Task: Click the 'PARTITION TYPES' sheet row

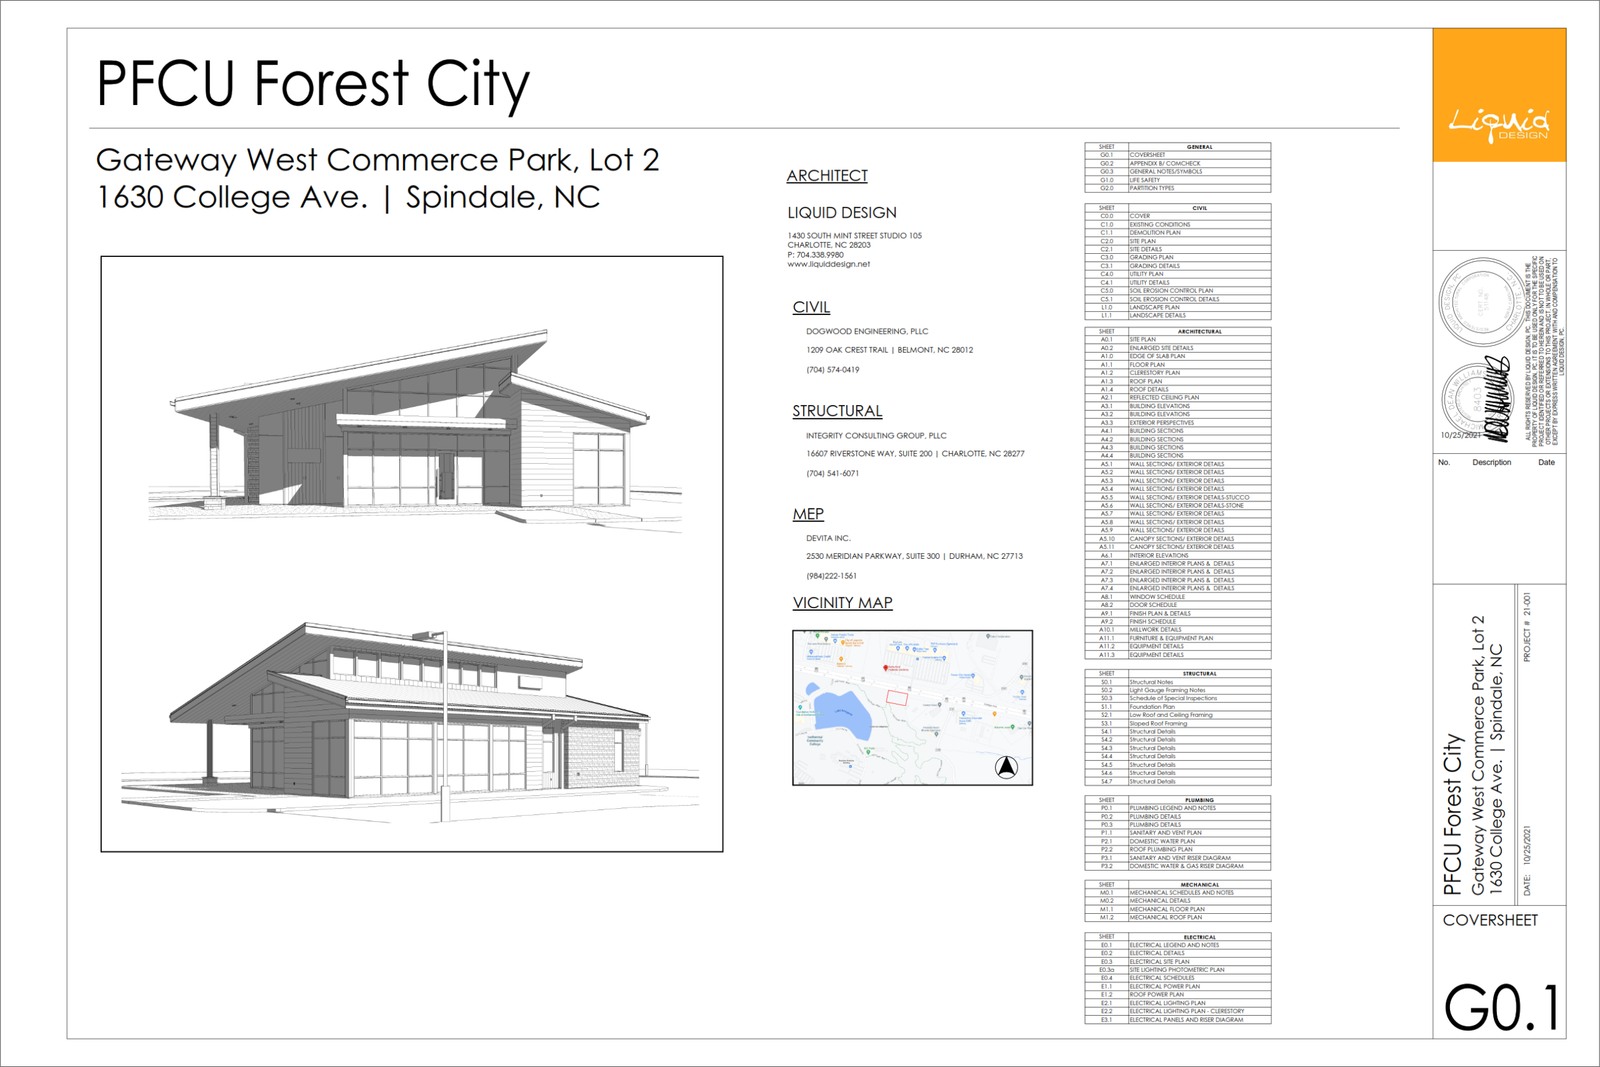Action: pyautogui.click(x=1178, y=188)
